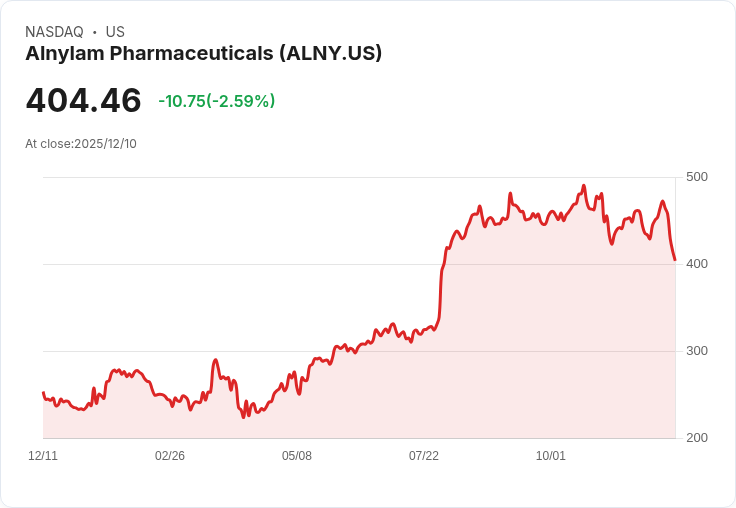Click the current price 404.46
The width and height of the screenshot is (736, 508).
tap(83, 100)
